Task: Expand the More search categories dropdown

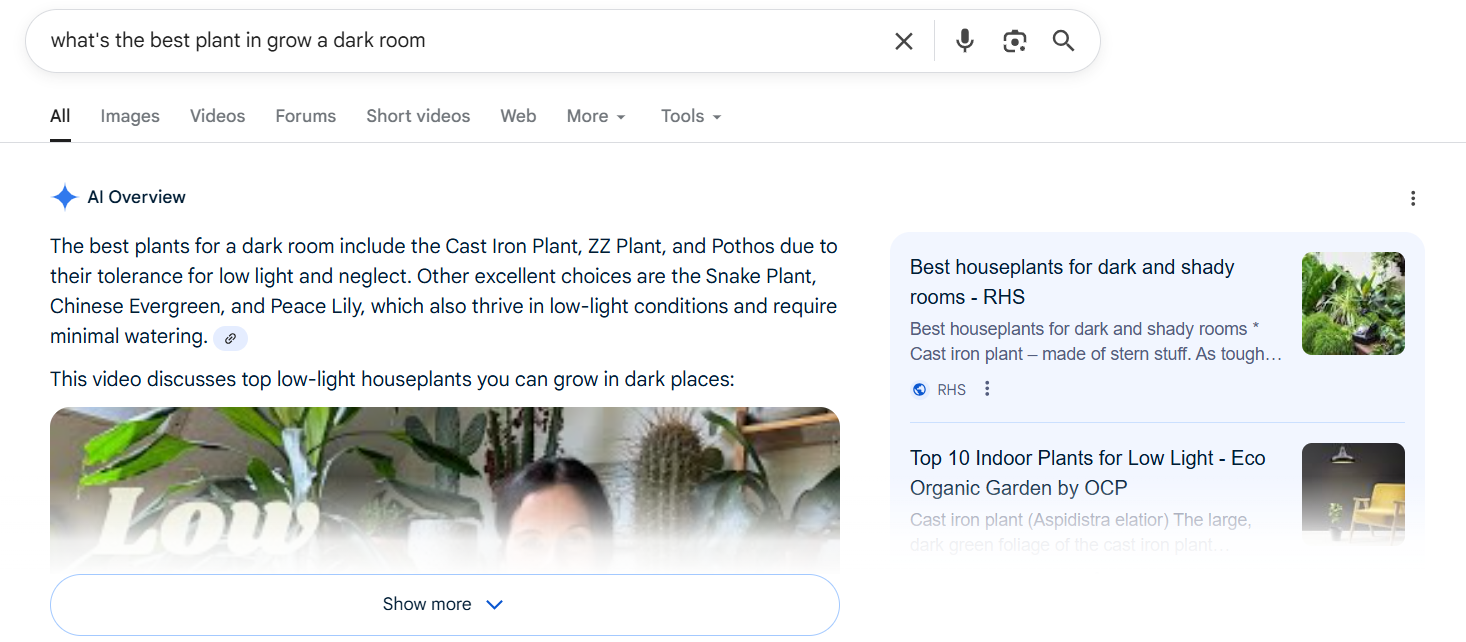Action: [595, 116]
